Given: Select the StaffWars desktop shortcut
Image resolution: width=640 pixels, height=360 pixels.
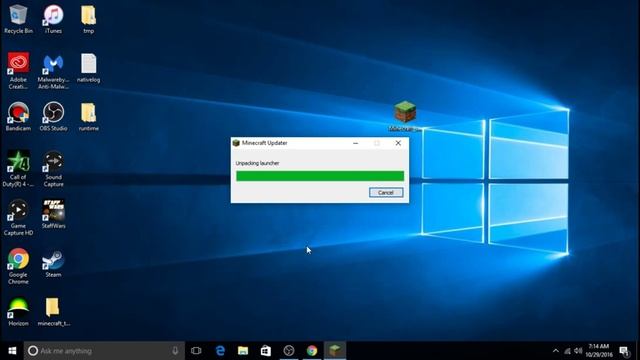Looking at the screenshot, I should [53, 213].
